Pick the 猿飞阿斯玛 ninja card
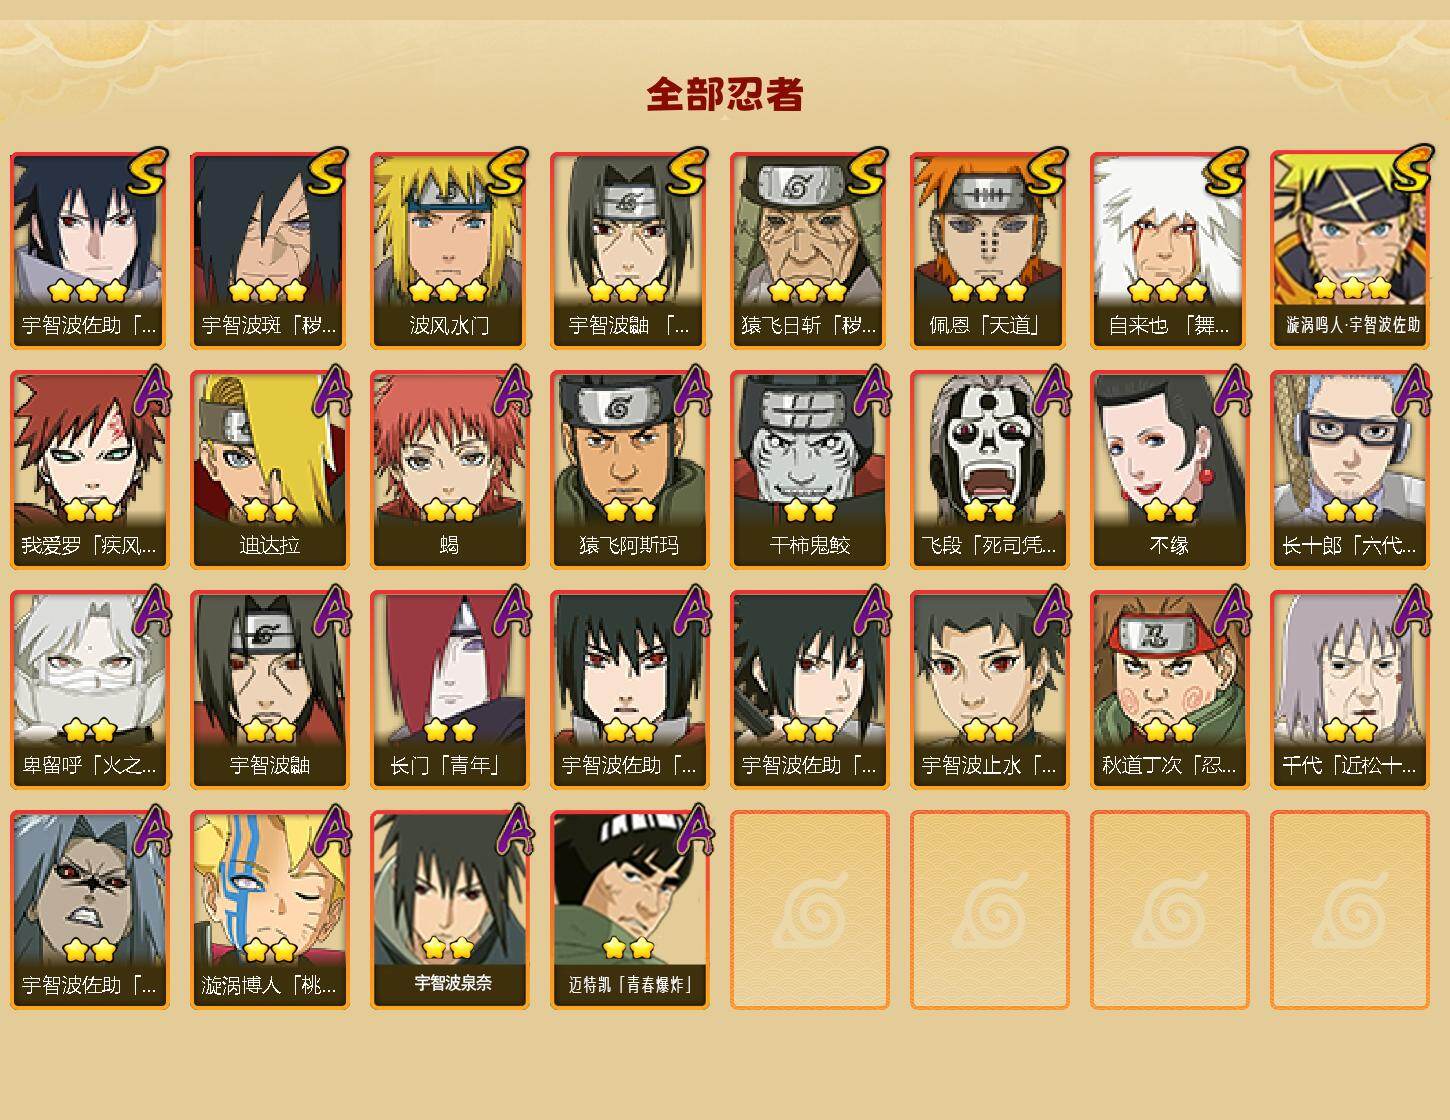Image resolution: width=1450 pixels, height=1120 pixels. click(x=629, y=470)
